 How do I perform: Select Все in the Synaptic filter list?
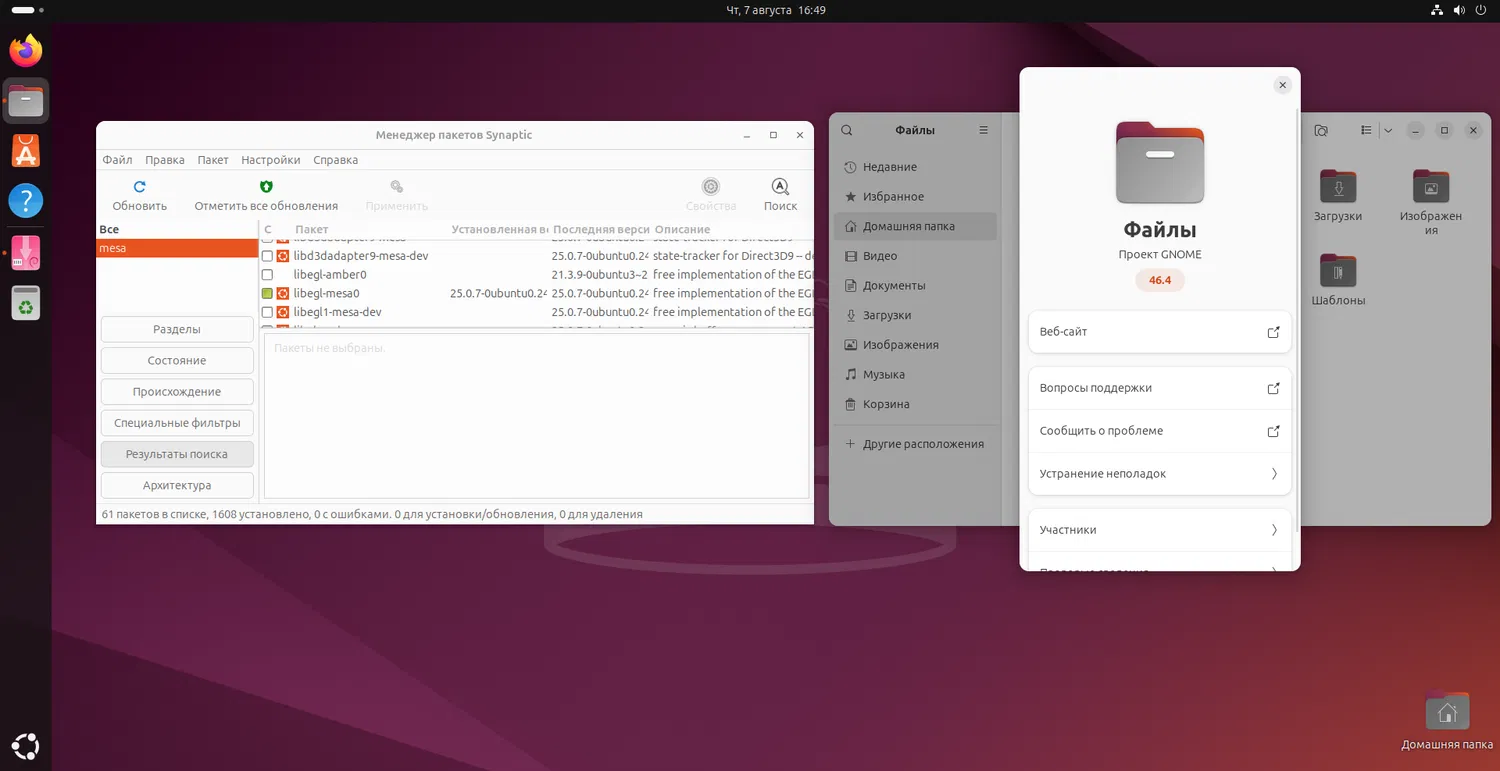(177, 230)
